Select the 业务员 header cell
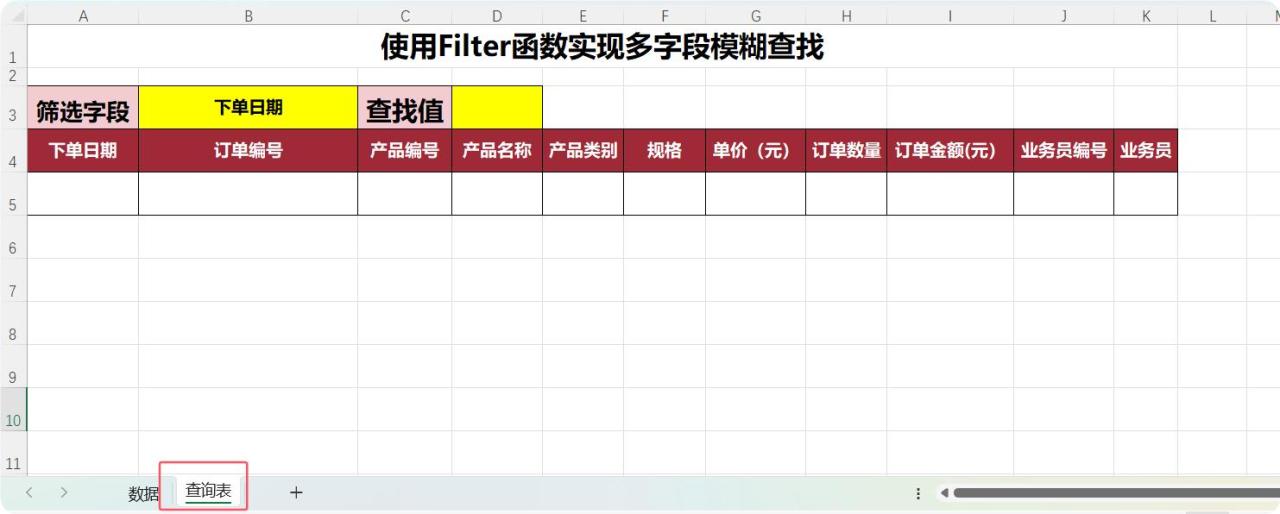 click(x=1146, y=151)
